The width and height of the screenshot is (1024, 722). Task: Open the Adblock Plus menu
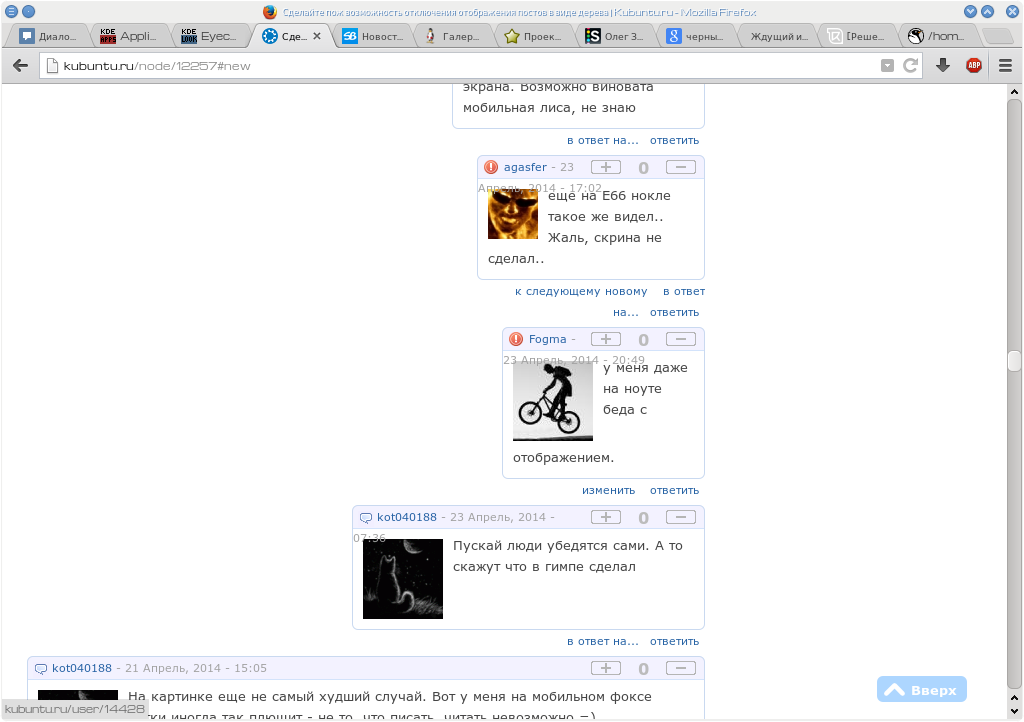tap(974, 65)
